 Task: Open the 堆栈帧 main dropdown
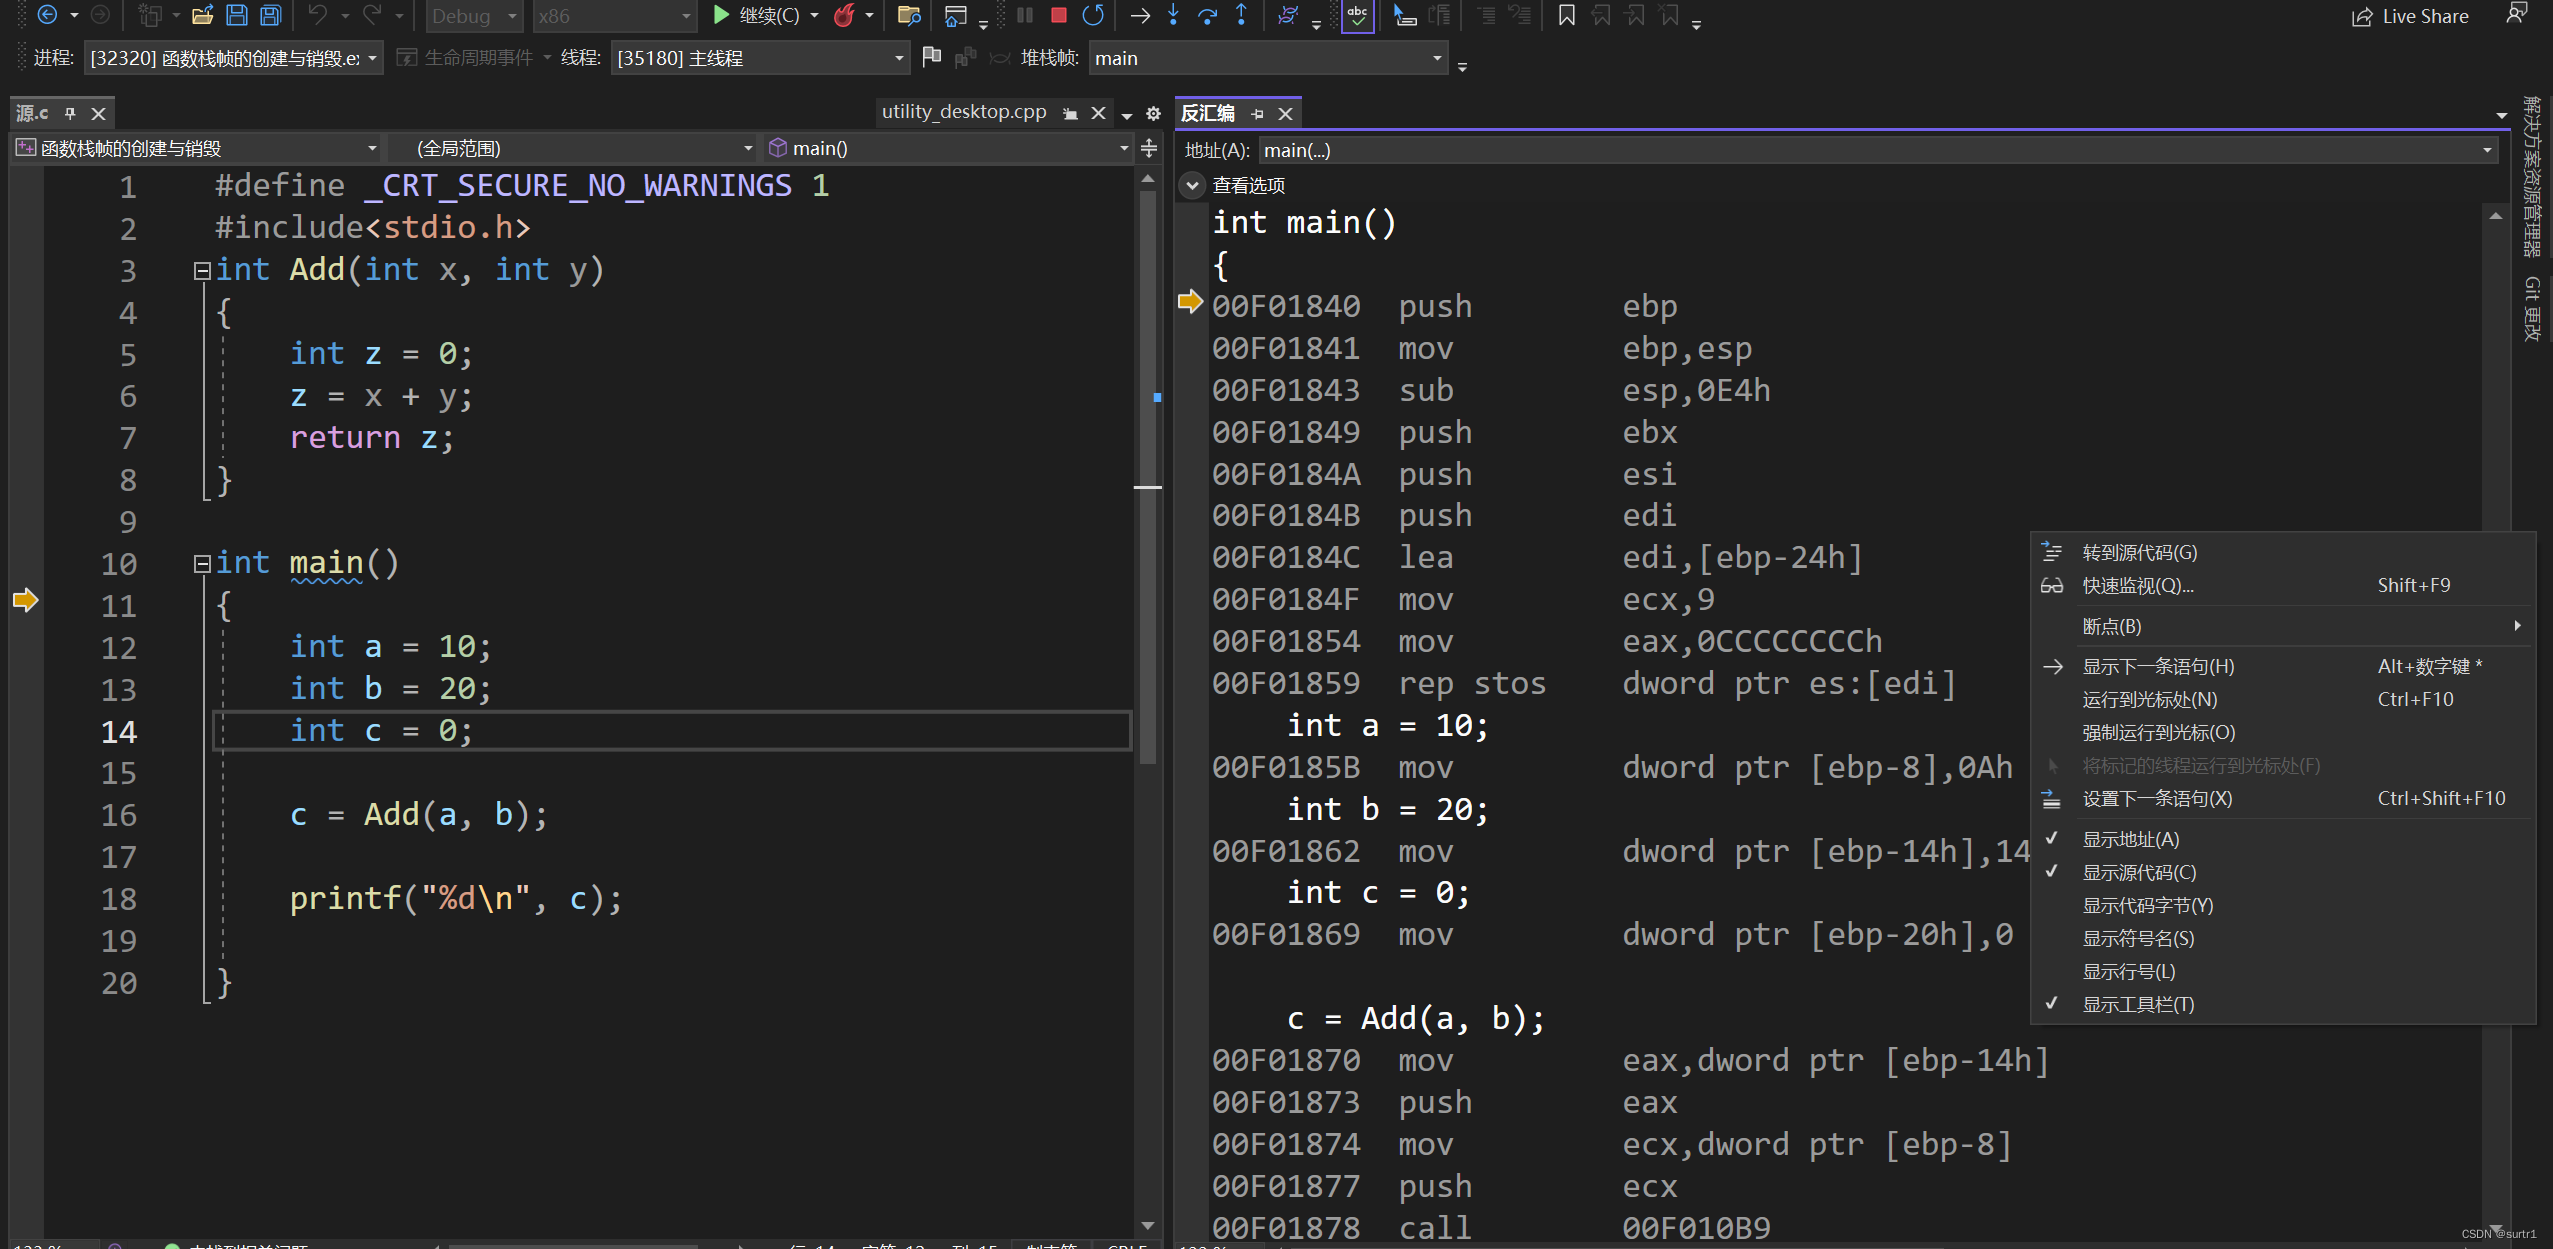coord(1436,58)
